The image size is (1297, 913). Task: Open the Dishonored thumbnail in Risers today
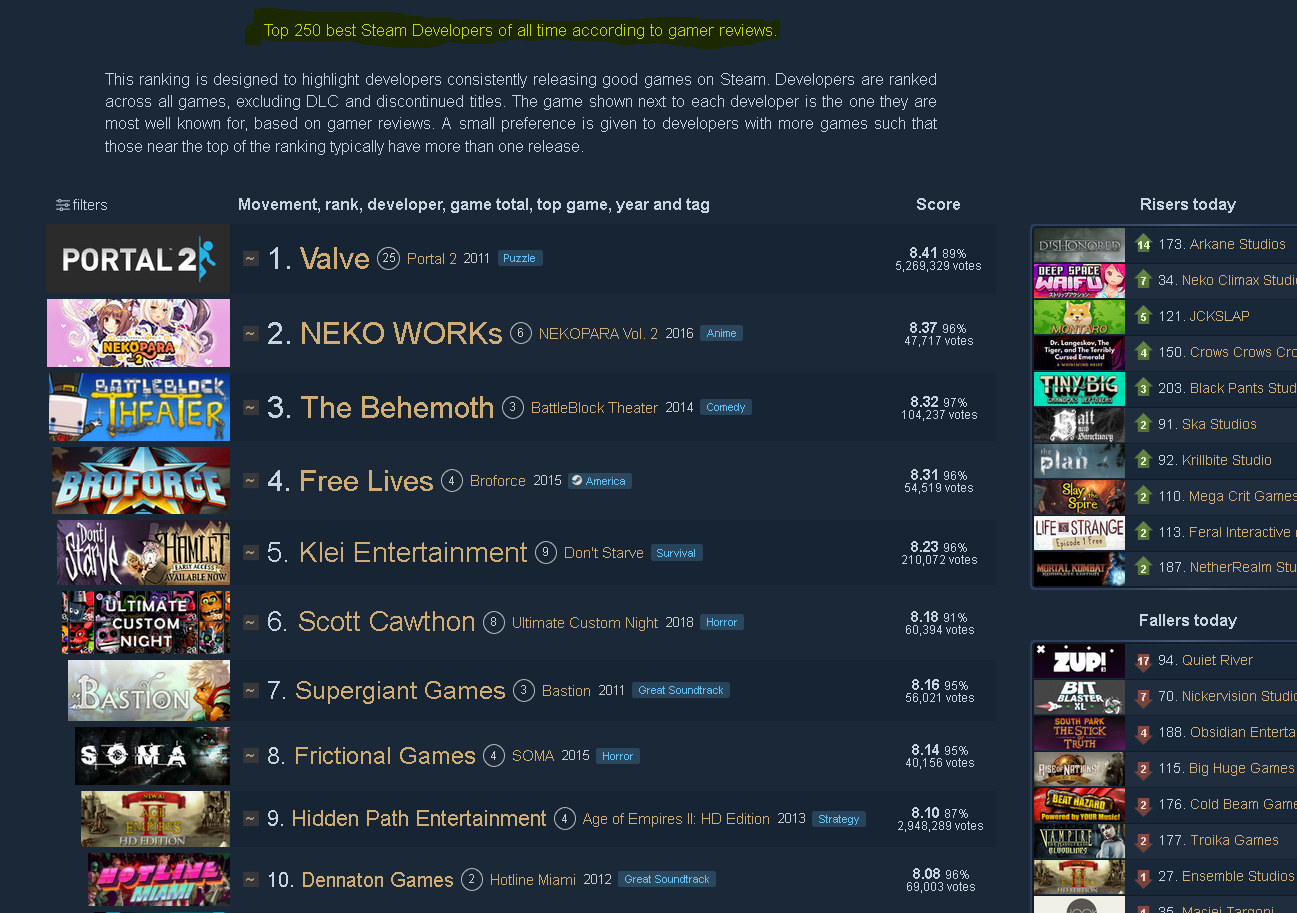pyautogui.click(x=1079, y=244)
